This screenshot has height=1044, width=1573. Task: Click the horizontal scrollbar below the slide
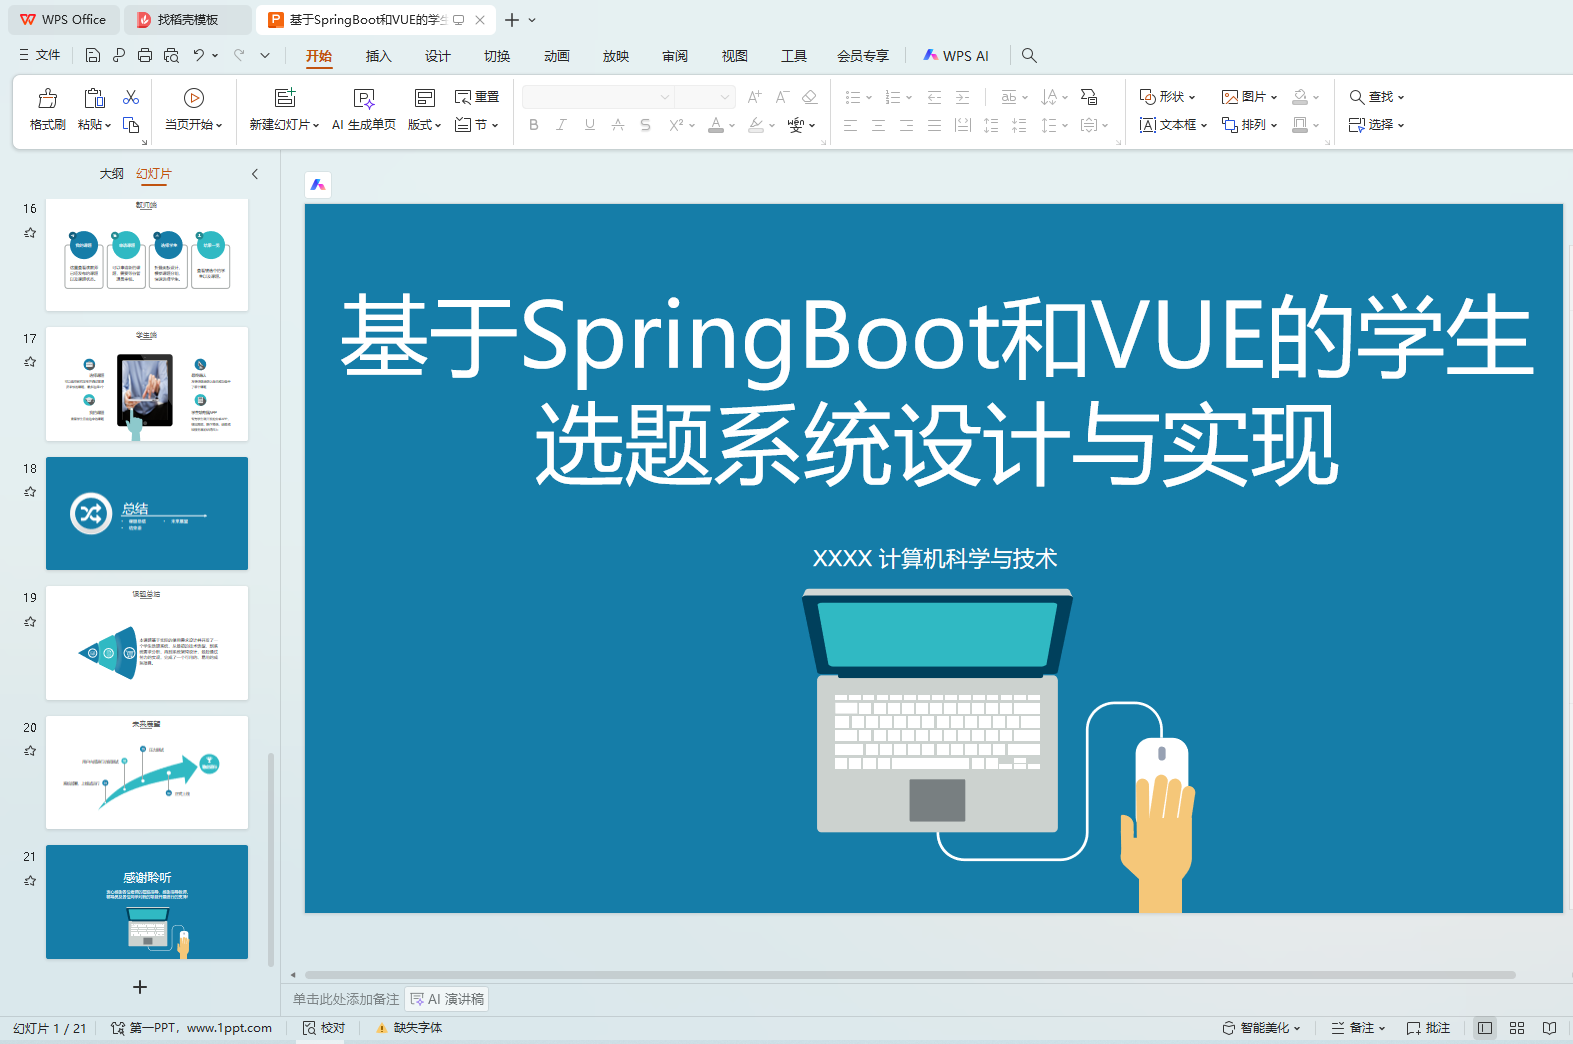[910, 975]
